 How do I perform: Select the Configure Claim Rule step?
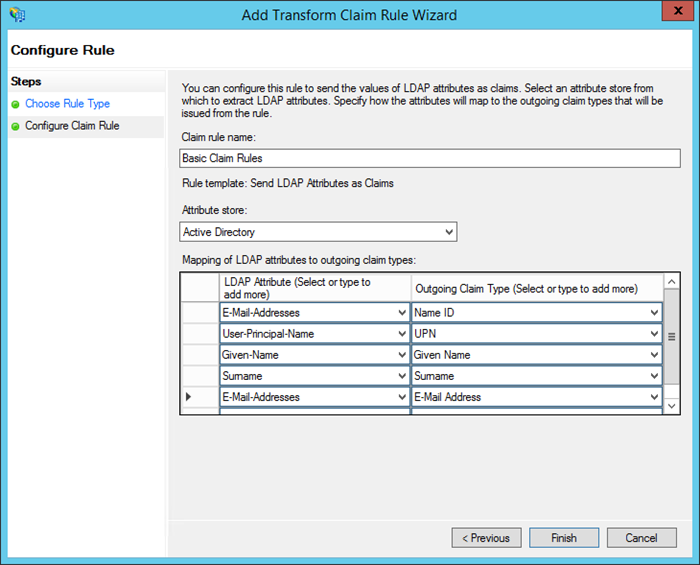(72, 126)
